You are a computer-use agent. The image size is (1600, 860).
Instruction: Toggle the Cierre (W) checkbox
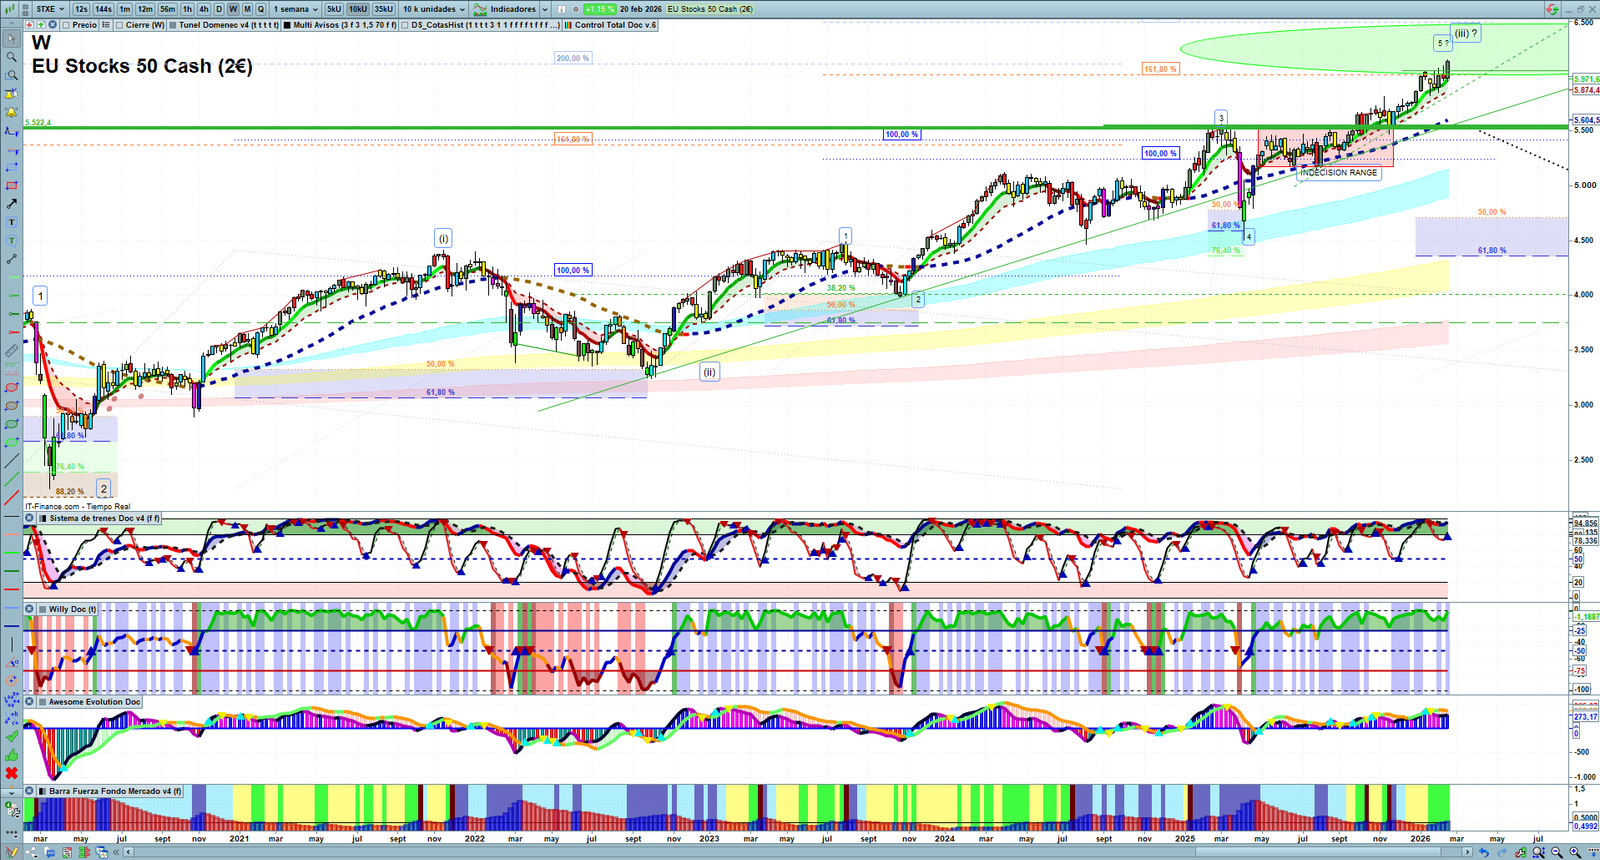[x=120, y=25]
